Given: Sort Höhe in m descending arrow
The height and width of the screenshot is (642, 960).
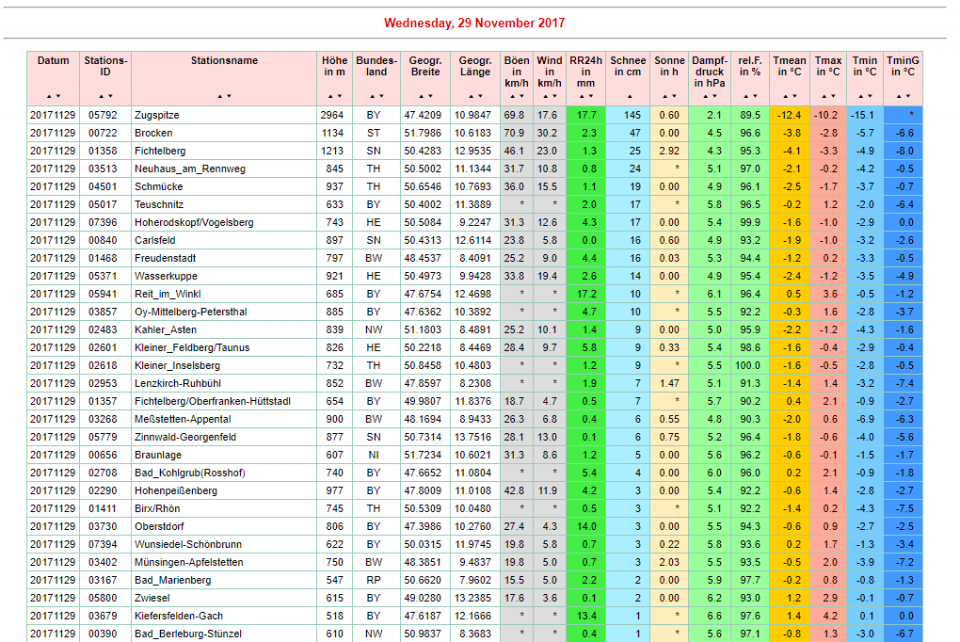Looking at the screenshot, I should coord(338,96).
